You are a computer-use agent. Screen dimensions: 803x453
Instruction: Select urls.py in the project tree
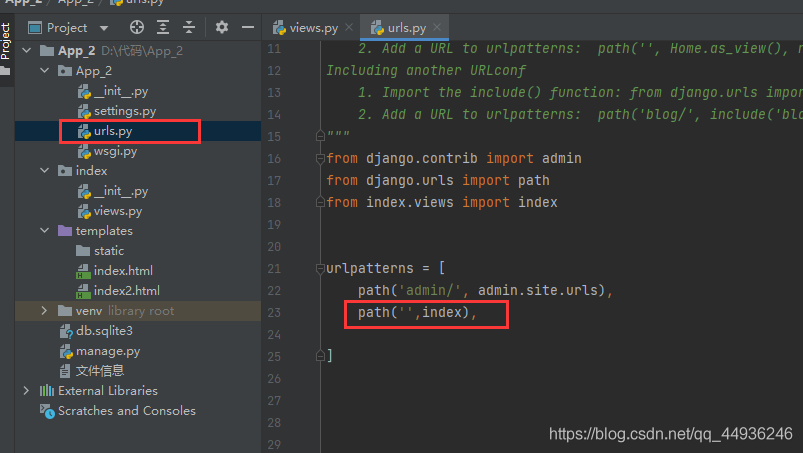[x=113, y=131]
